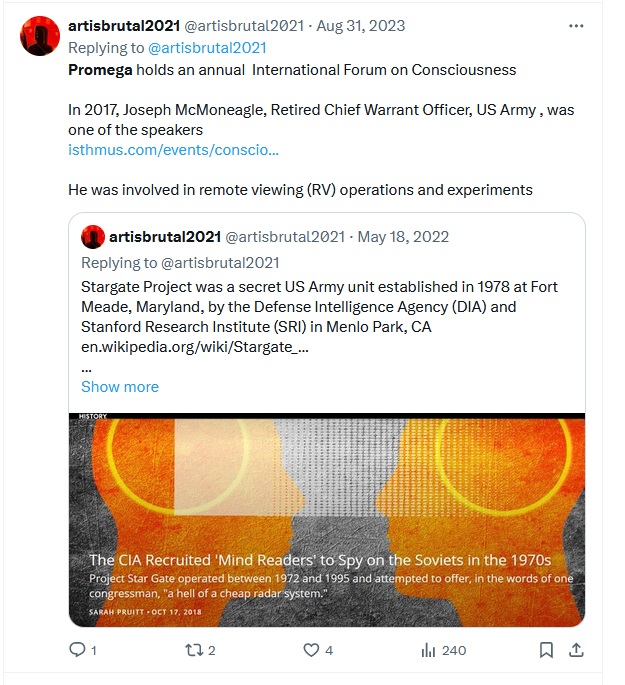Viewport: 625px width, 685px height.
Task: Expand quoted tweet with Show more
Action: point(120,387)
